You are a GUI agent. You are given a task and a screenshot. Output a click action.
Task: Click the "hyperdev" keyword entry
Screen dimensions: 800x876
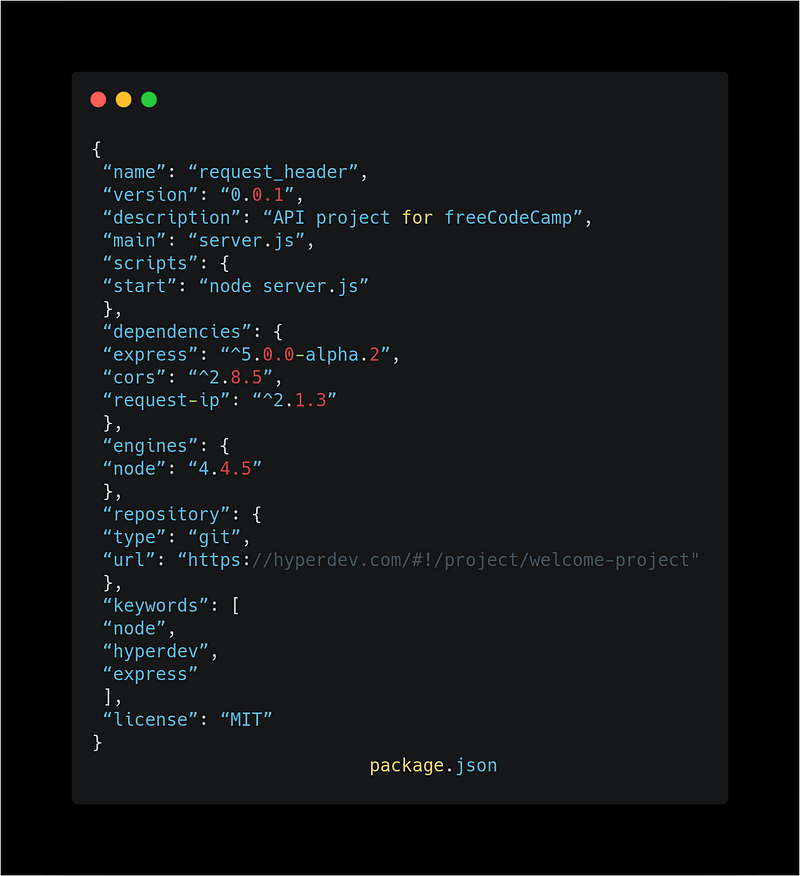[x=156, y=651]
